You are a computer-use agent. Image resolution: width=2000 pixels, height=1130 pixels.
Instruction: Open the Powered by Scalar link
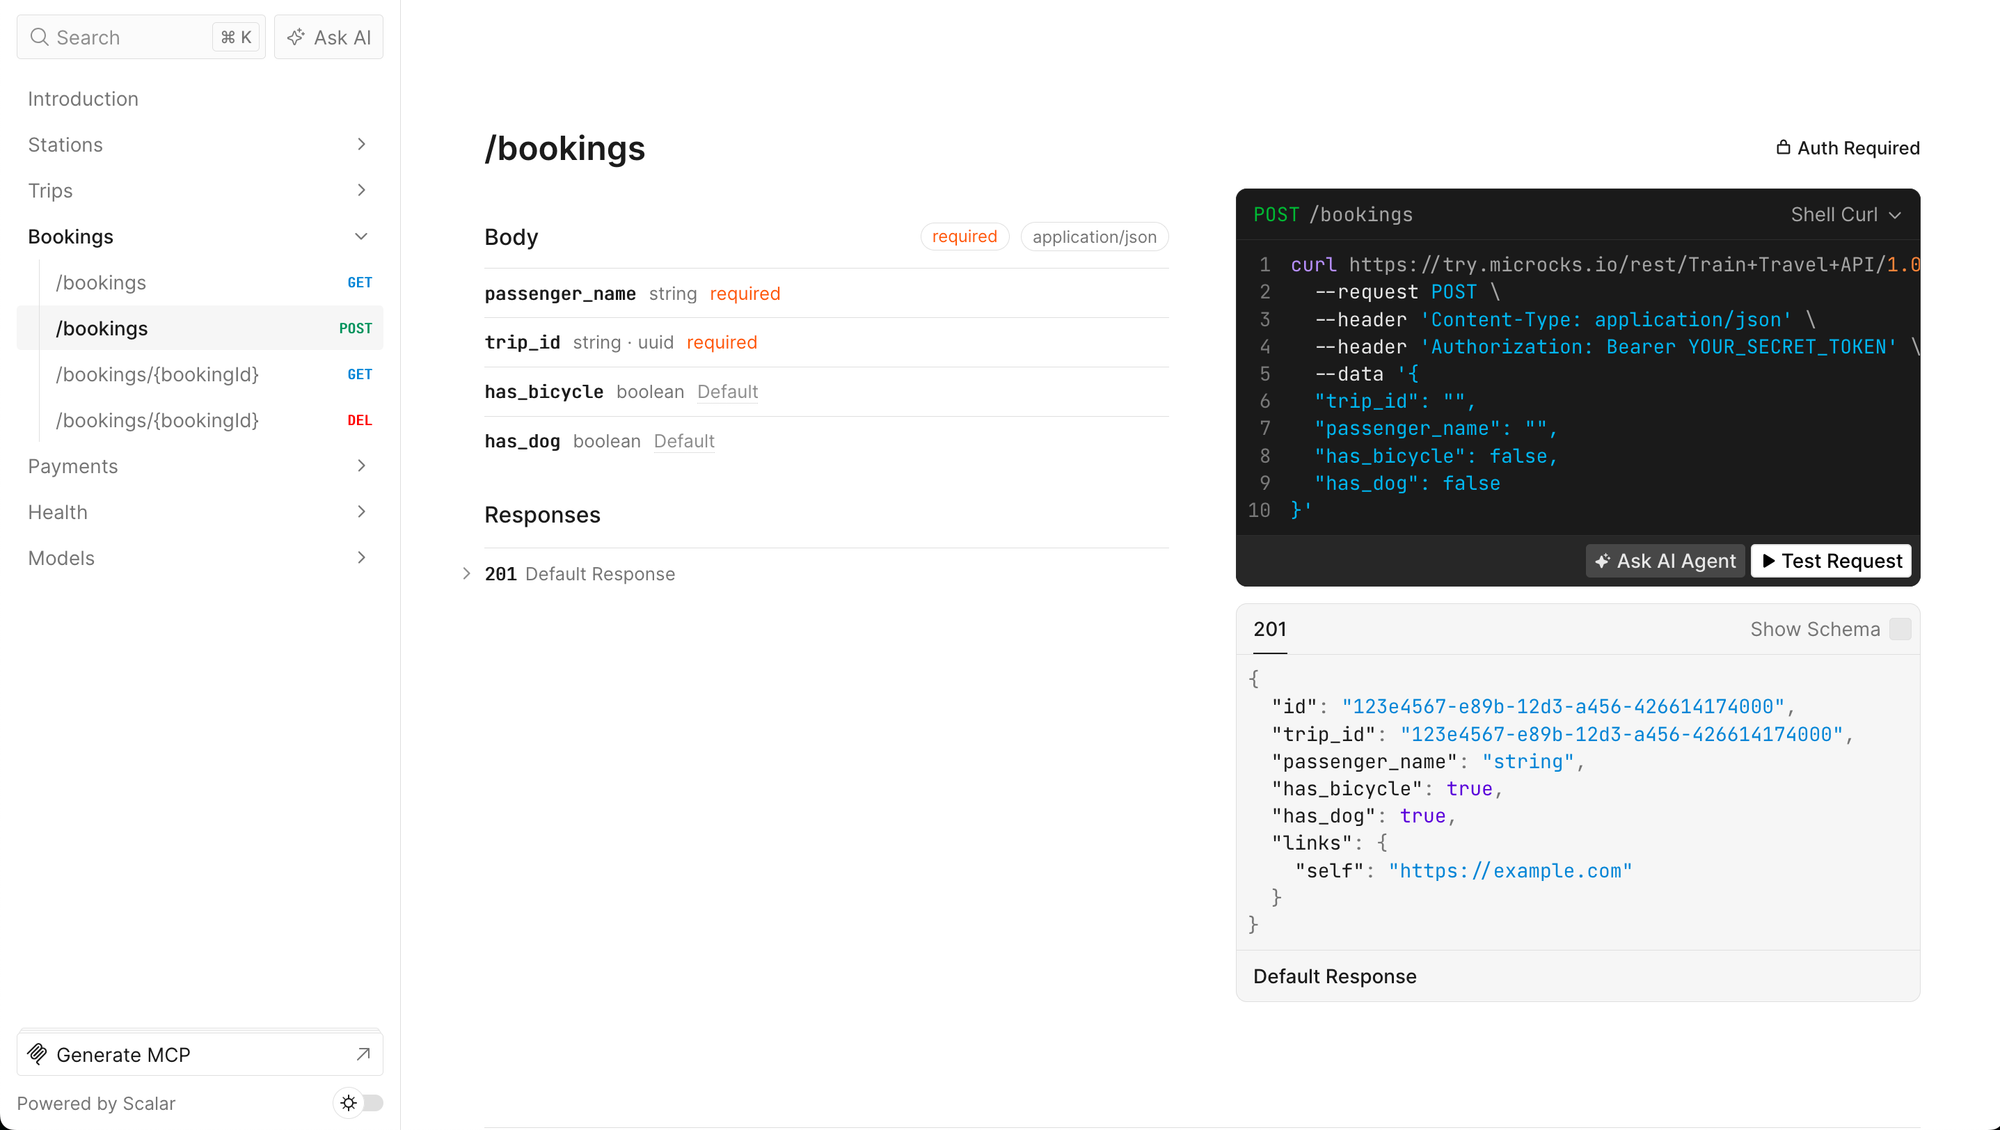(x=96, y=1103)
